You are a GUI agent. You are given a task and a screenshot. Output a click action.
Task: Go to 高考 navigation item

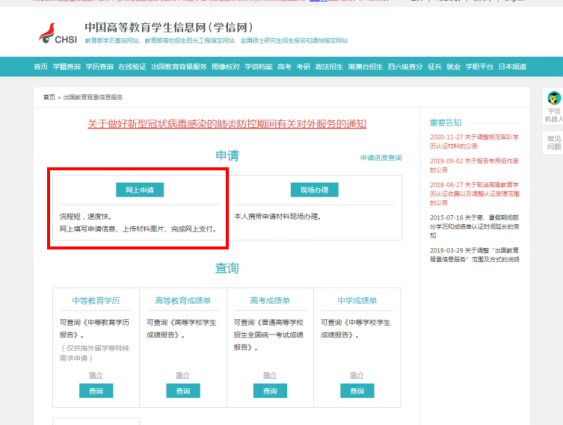click(284, 66)
